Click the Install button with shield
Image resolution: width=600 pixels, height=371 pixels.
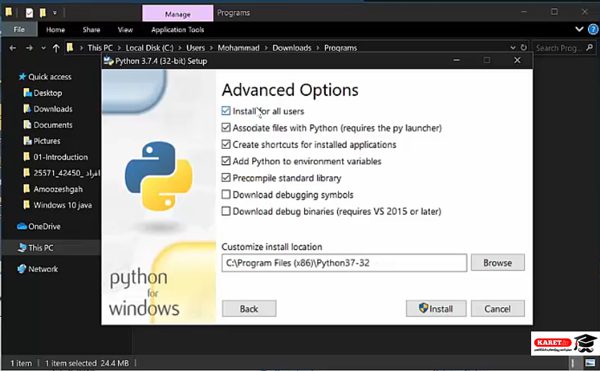point(436,308)
